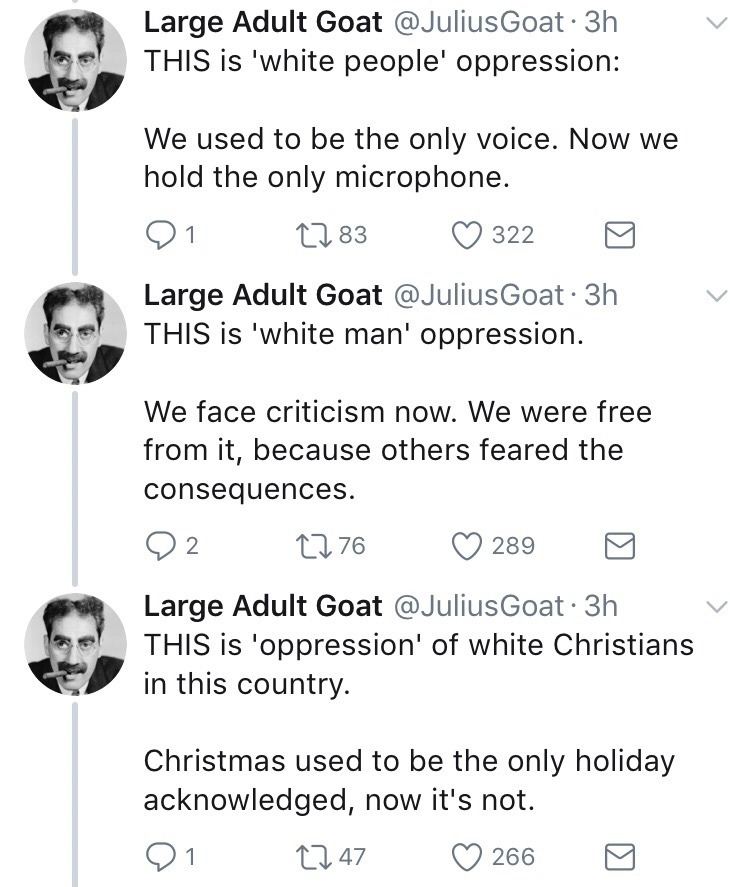Reply to the 'white man' oppression tweet
Image resolution: width=730 pixels, height=887 pixels.
tap(159, 546)
